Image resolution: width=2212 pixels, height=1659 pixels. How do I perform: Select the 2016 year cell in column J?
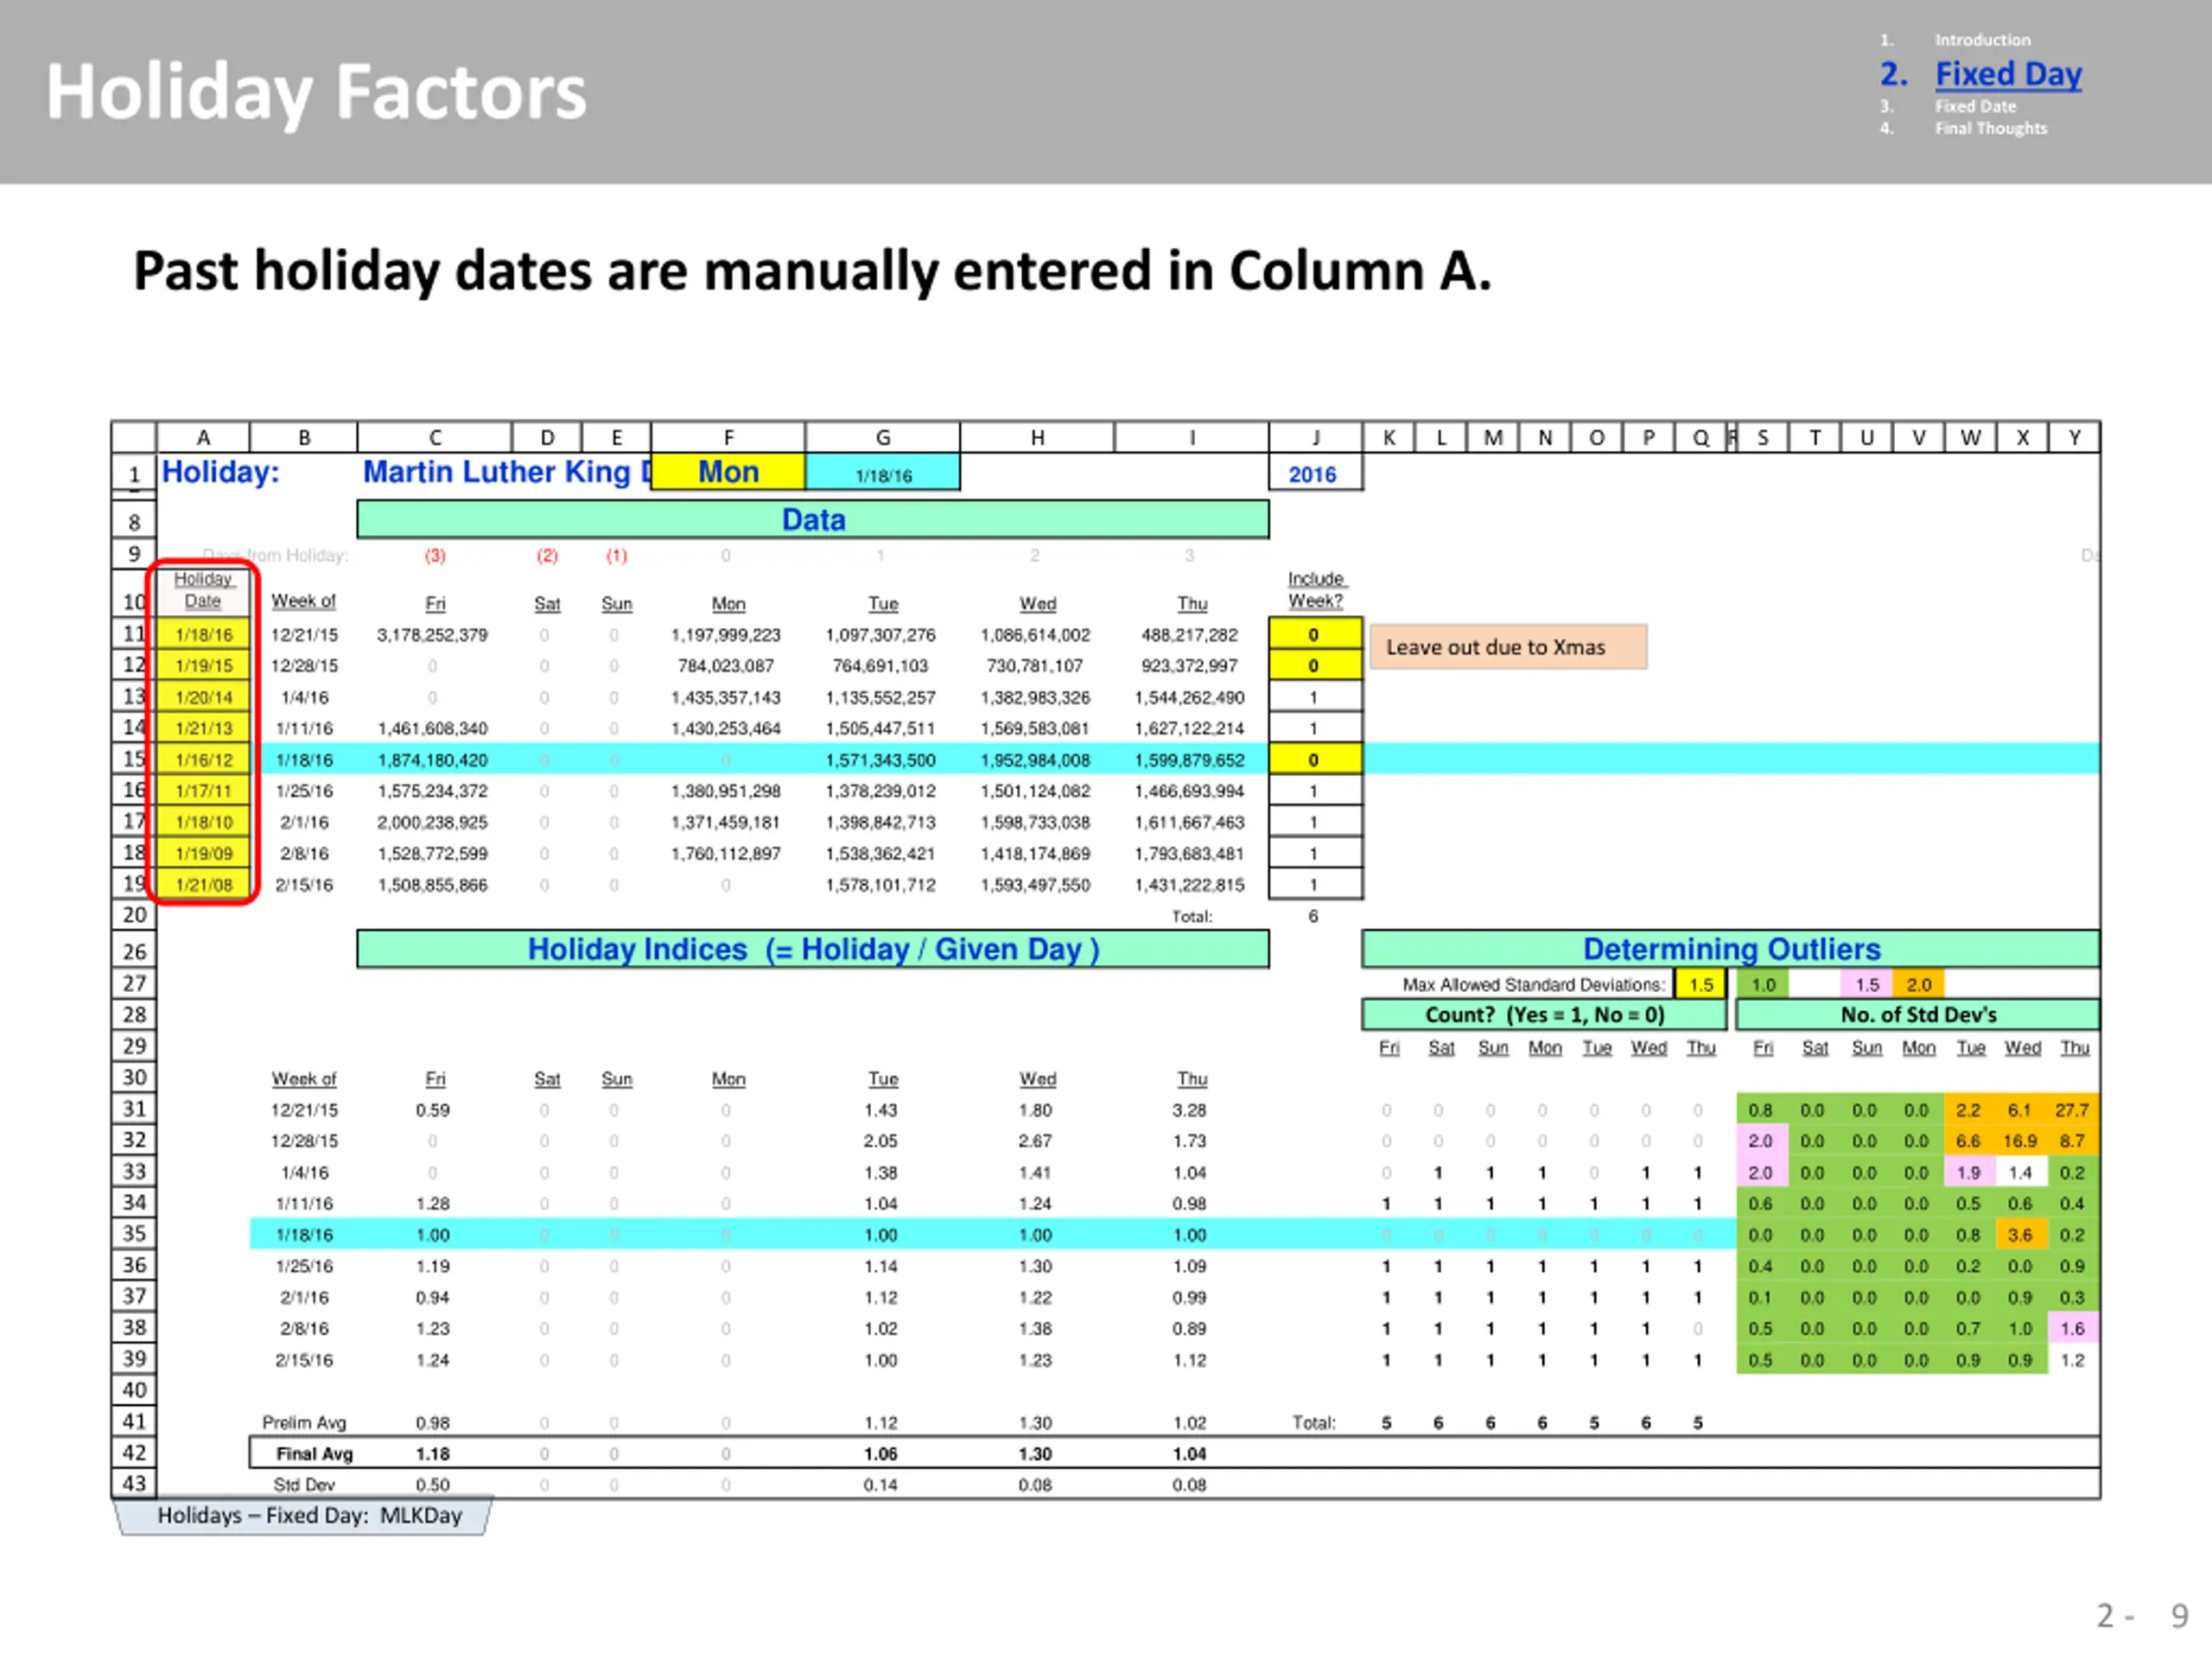coord(1314,474)
